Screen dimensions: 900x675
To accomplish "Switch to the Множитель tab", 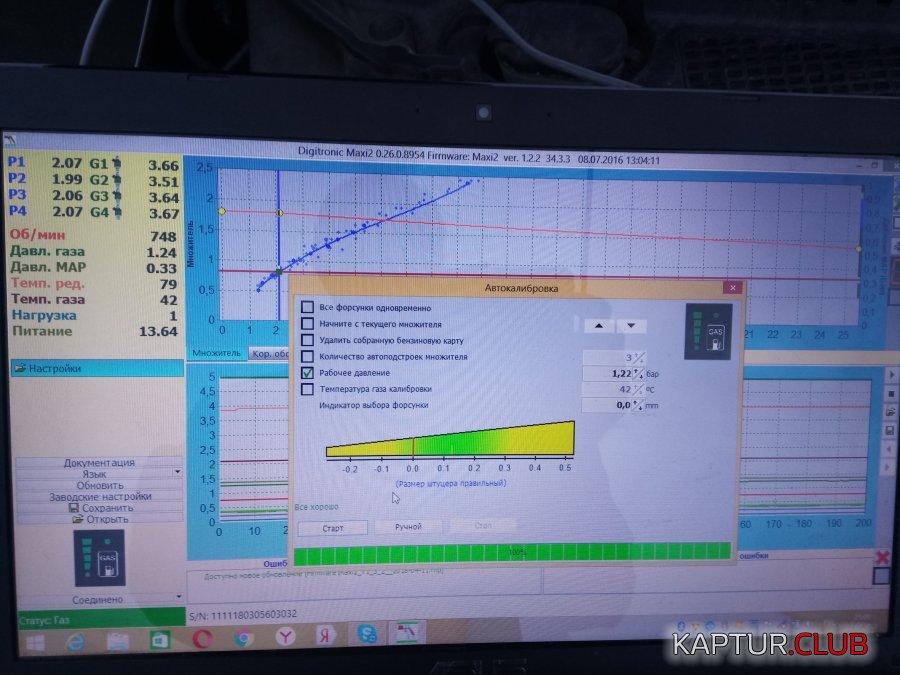I will point(216,353).
